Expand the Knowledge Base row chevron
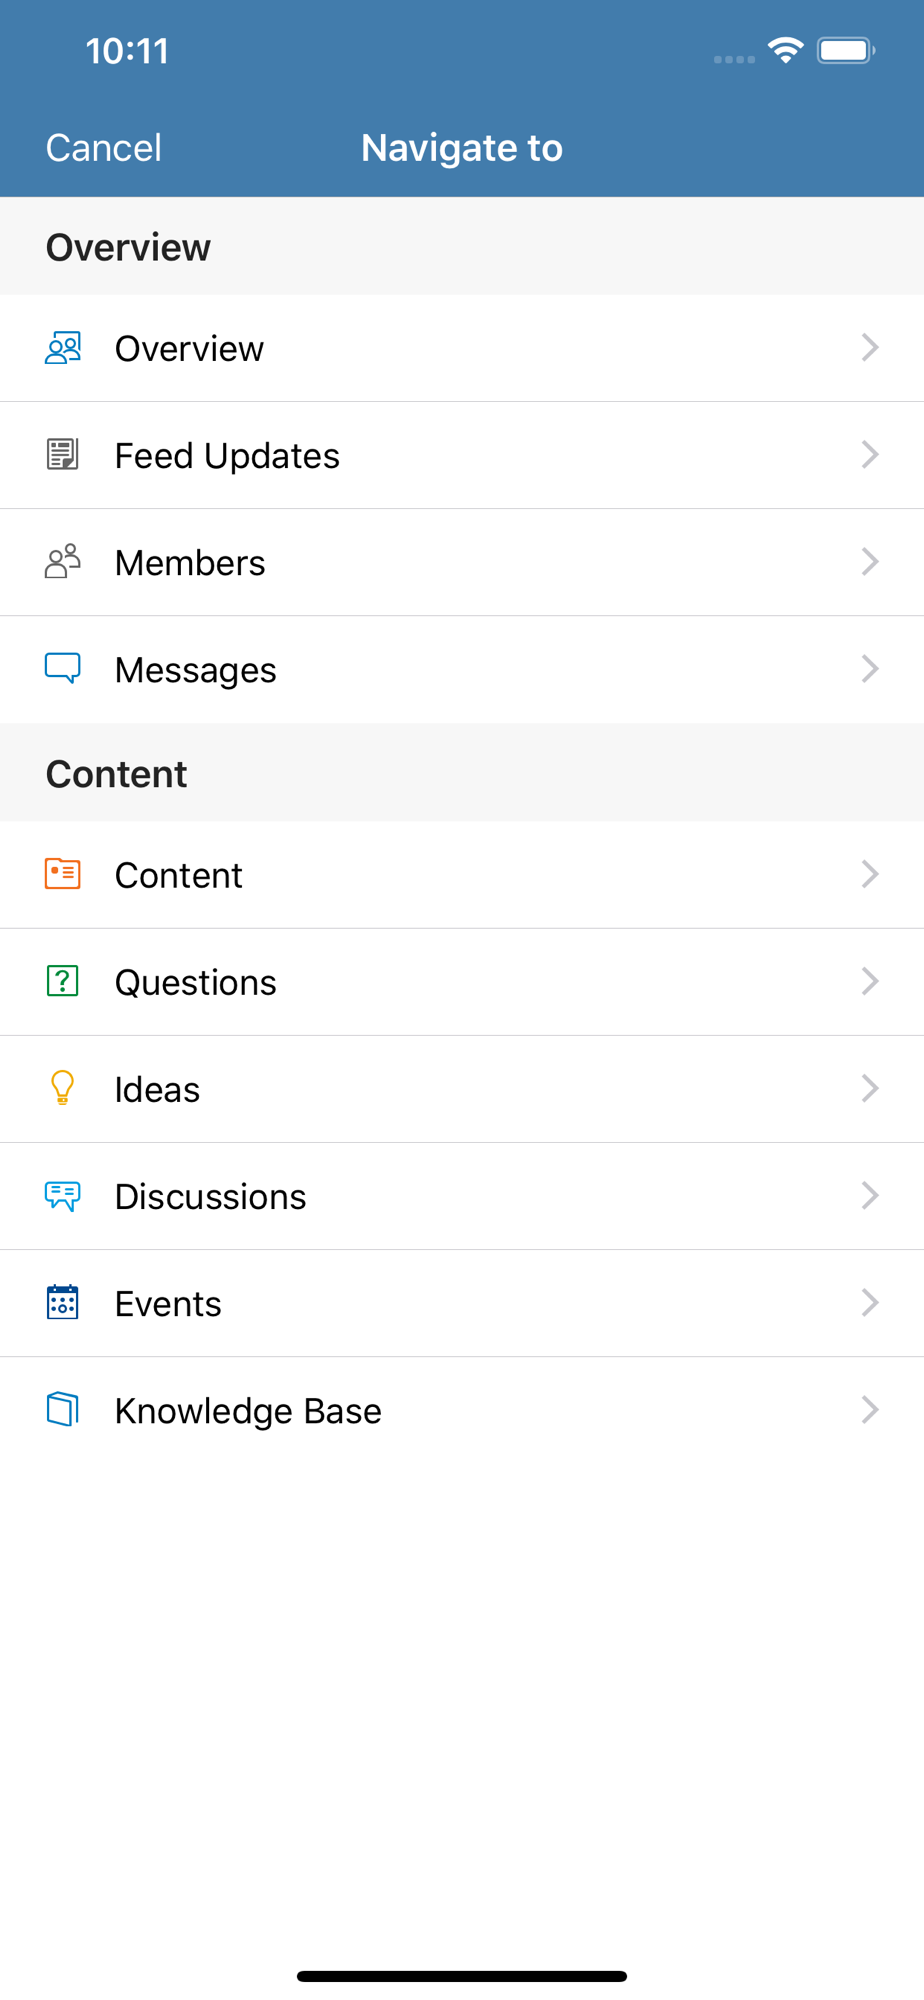The width and height of the screenshot is (924, 2000). pyautogui.click(x=870, y=1410)
